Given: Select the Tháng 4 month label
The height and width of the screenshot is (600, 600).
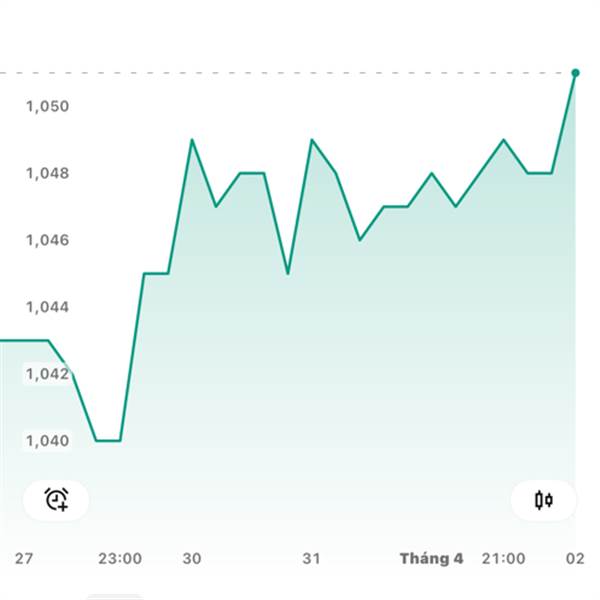Looking at the screenshot, I should coord(431,558).
